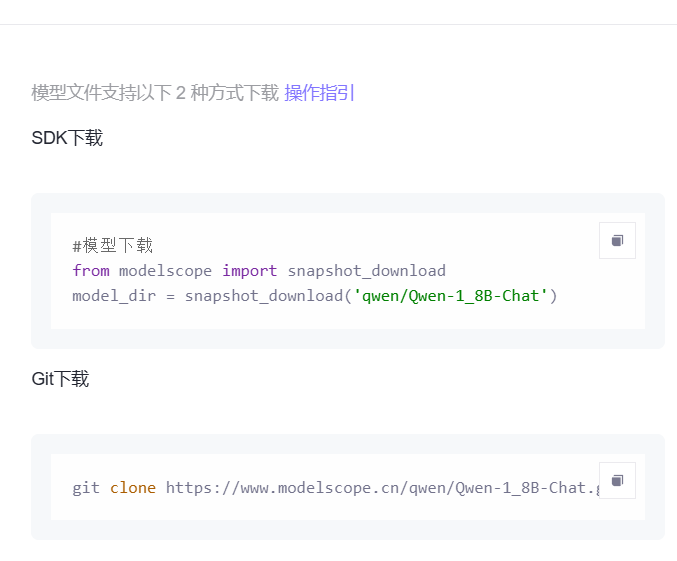Click the #模型下载 comment line
Screen dimensions: 677x561
click(x=112, y=246)
